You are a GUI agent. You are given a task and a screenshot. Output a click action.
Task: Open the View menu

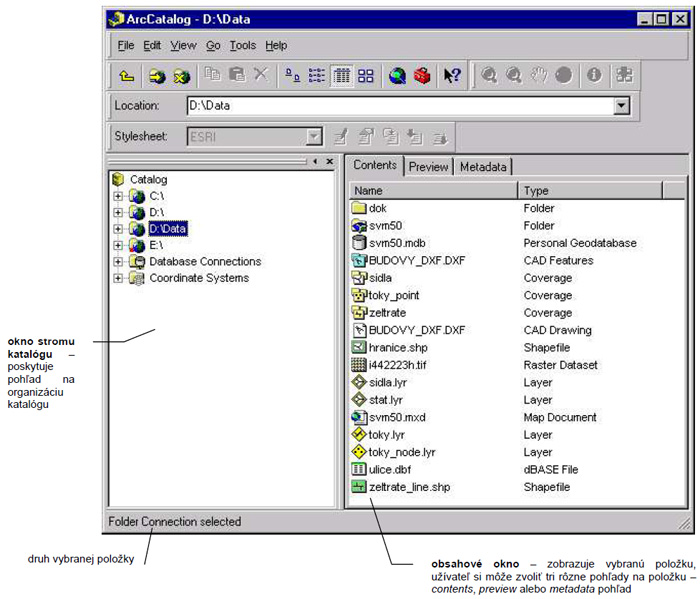coord(183,46)
